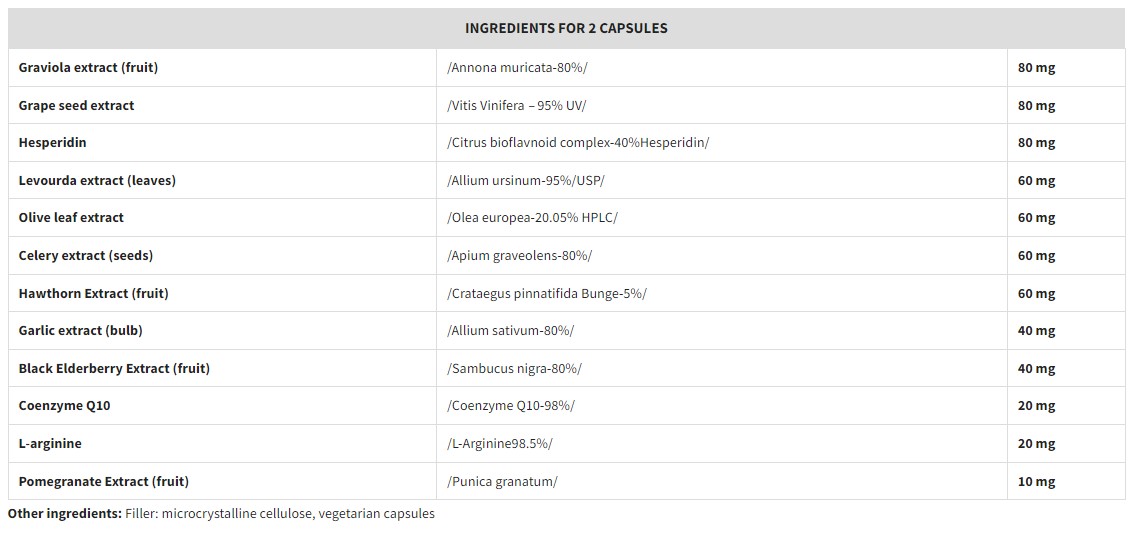Click the '/Crataegus pinnatifida Bunge-5%/' text
1135x543 pixels.
[547, 294]
